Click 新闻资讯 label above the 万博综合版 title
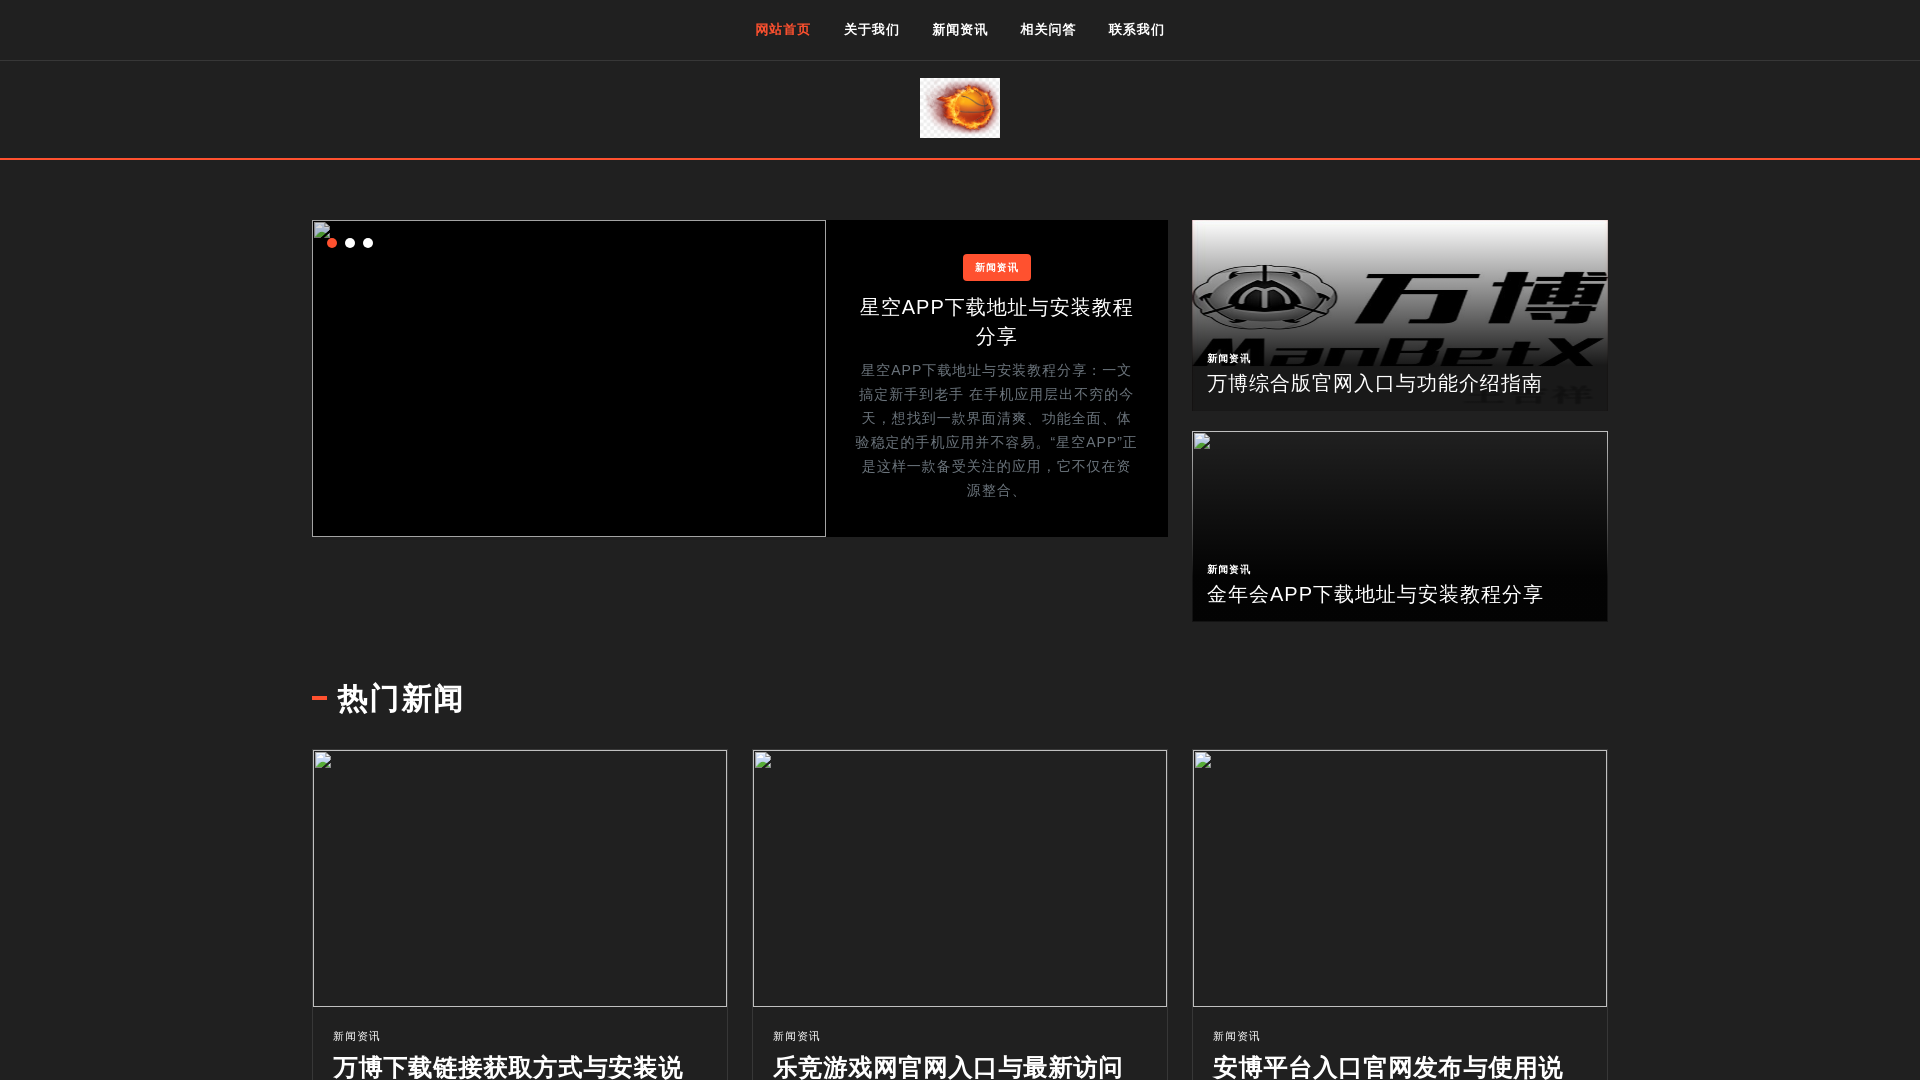1920x1080 pixels. [1229, 359]
